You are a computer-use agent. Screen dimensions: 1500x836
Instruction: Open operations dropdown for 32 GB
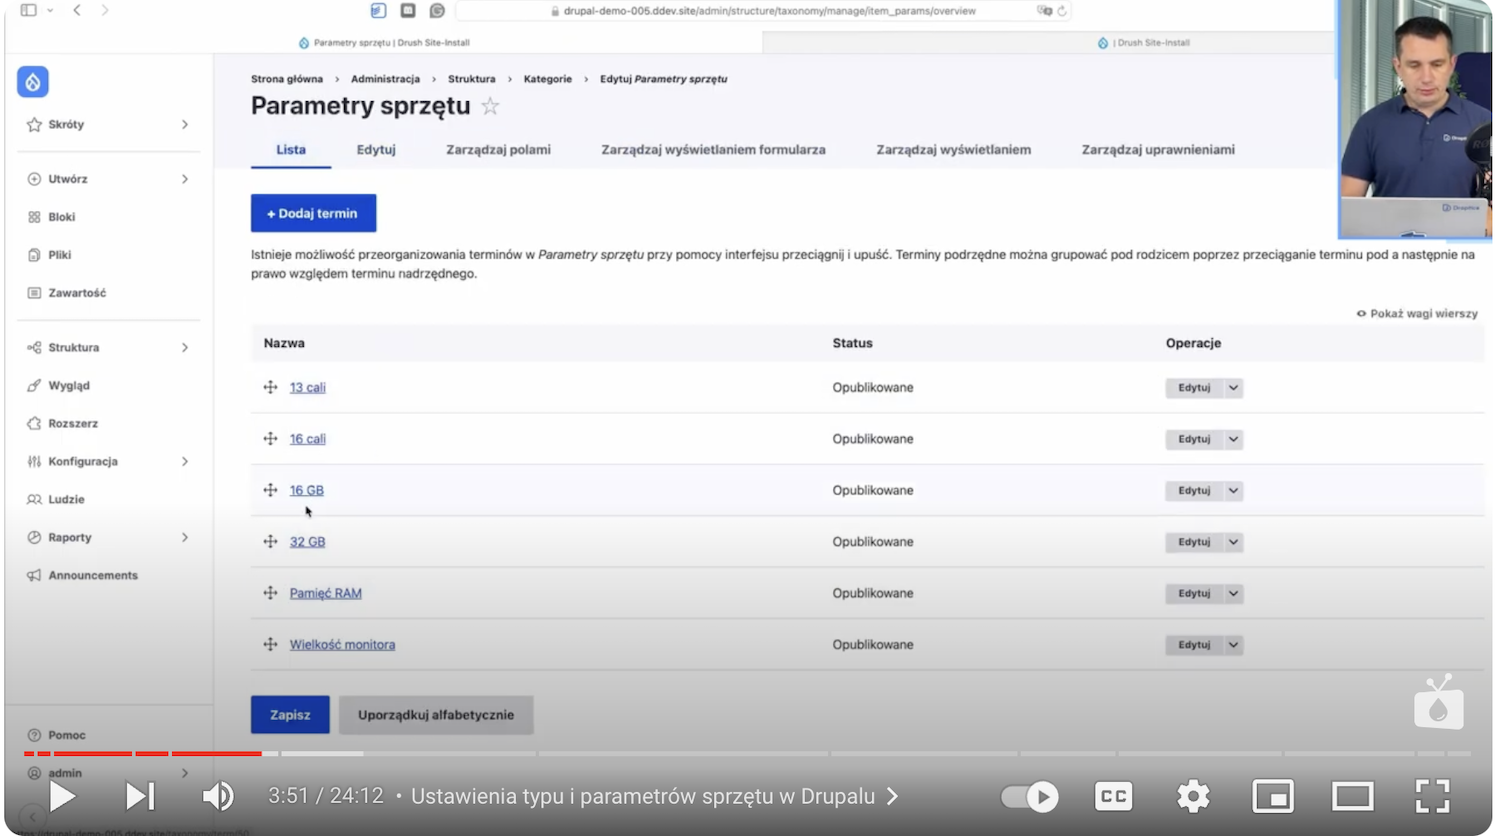tap(1233, 542)
